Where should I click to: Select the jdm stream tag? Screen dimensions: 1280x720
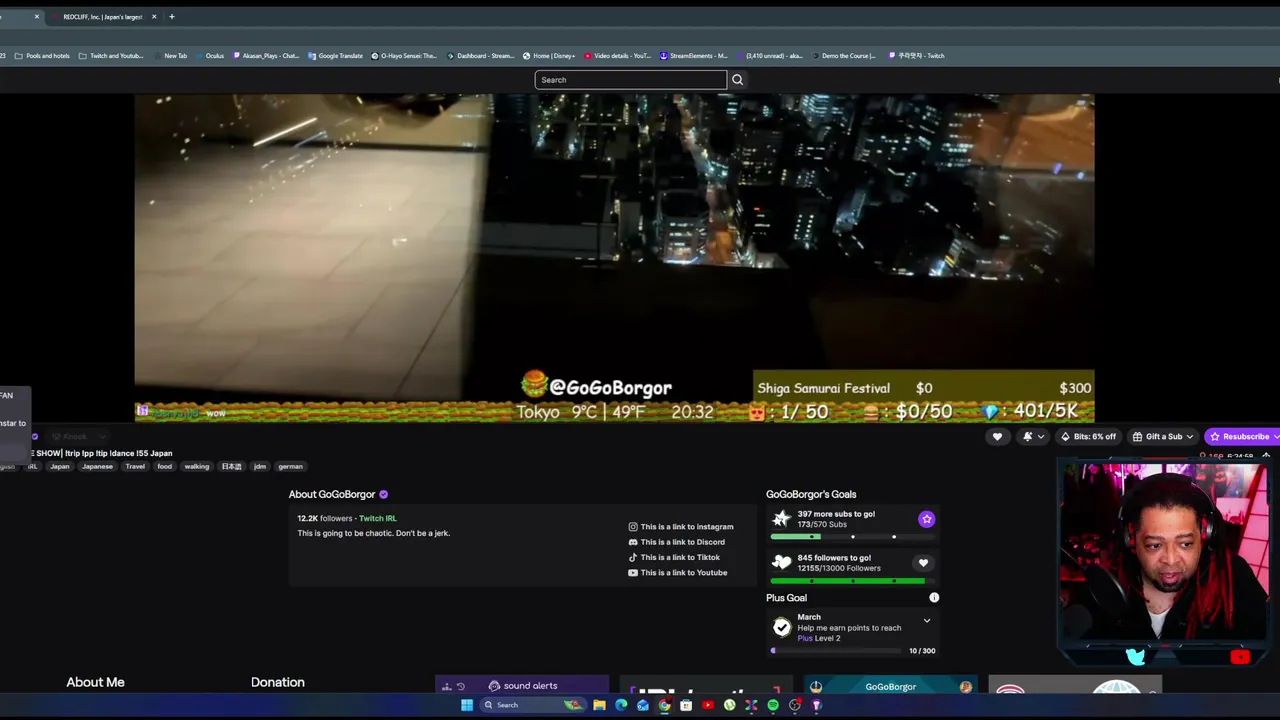click(260, 467)
